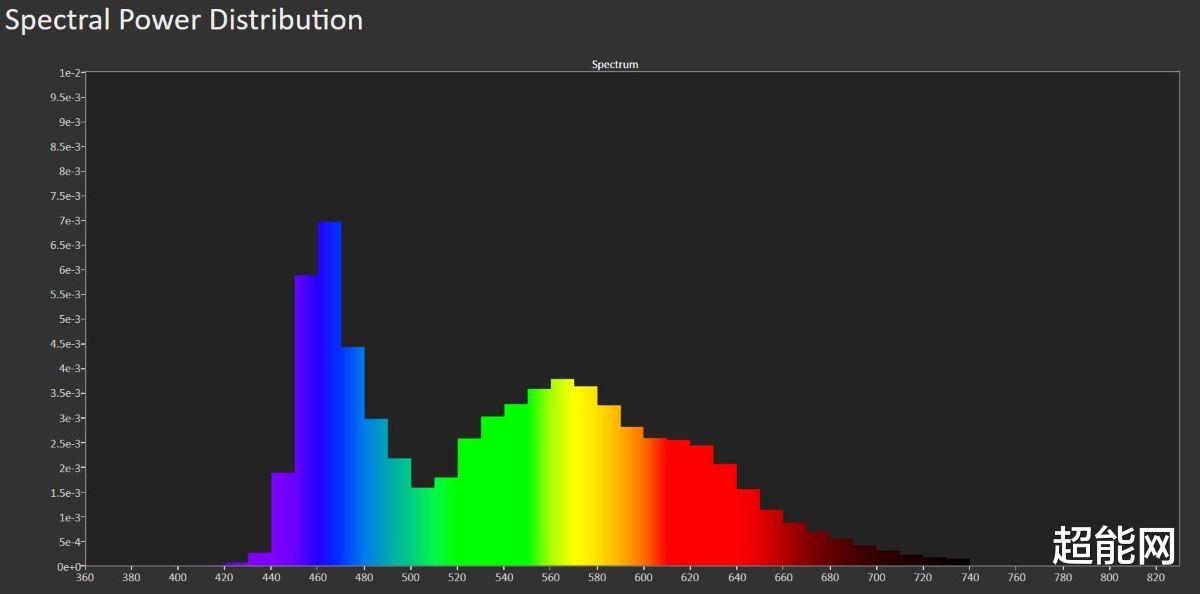This screenshot has width=1200, height=594.
Task: Click the "480" wavelength tick label
Action: coord(364,578)
